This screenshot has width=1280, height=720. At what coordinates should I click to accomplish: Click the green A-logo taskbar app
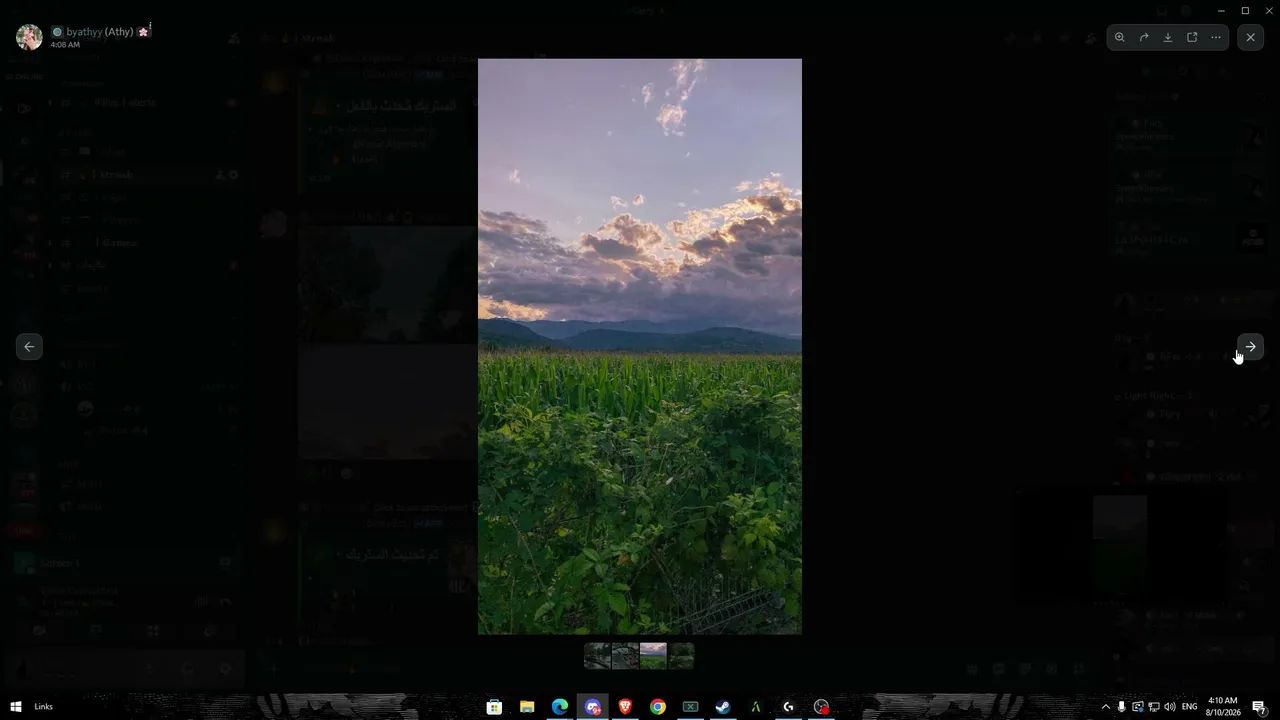click(x=756, y=707)
